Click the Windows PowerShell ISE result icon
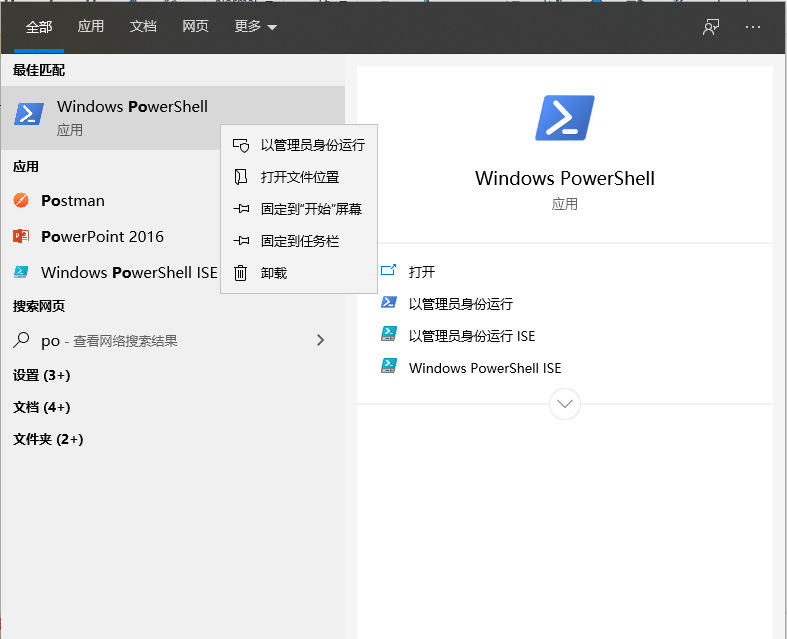This screenshot has width=787, height=639. 22,273
